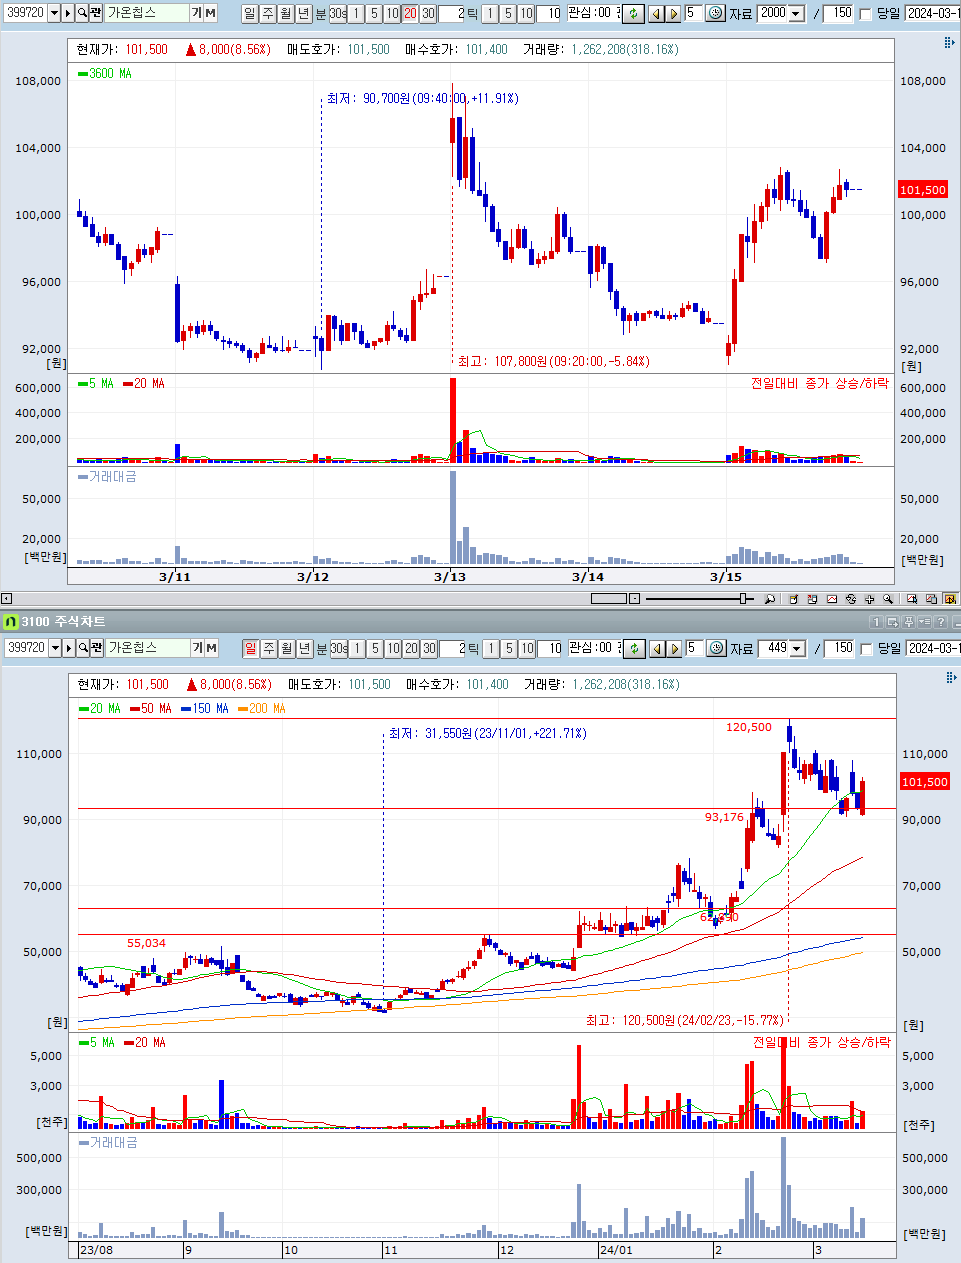Viewport: 961px width, 1263px height.
Task: Click the dotted menu icon at top-right of upper chart
Action: click(x=949, y=42)
